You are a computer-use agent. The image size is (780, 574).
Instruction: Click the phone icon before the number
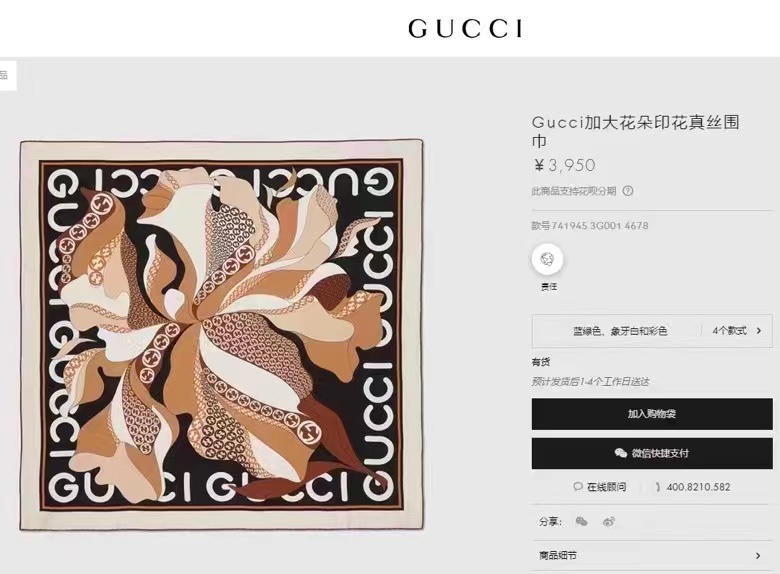click(658, 487)
